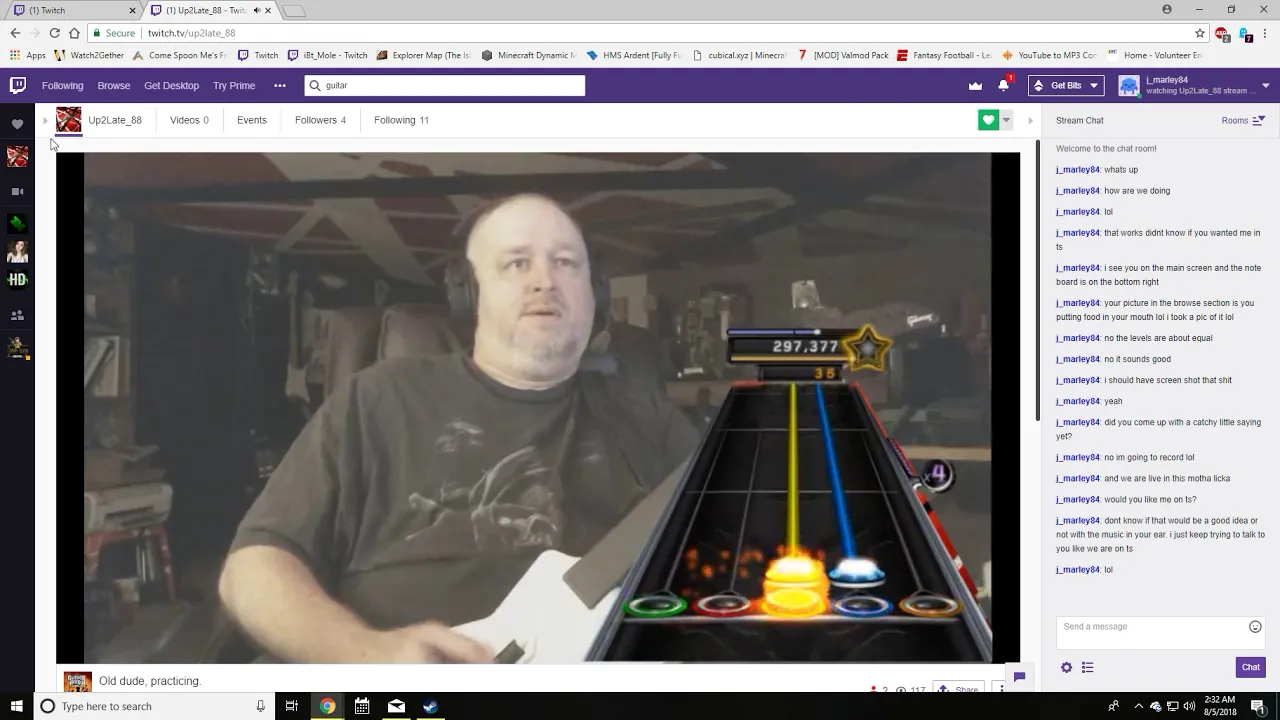
Task: Open Windows Action Center notifications
Action: pos(1257,706)
